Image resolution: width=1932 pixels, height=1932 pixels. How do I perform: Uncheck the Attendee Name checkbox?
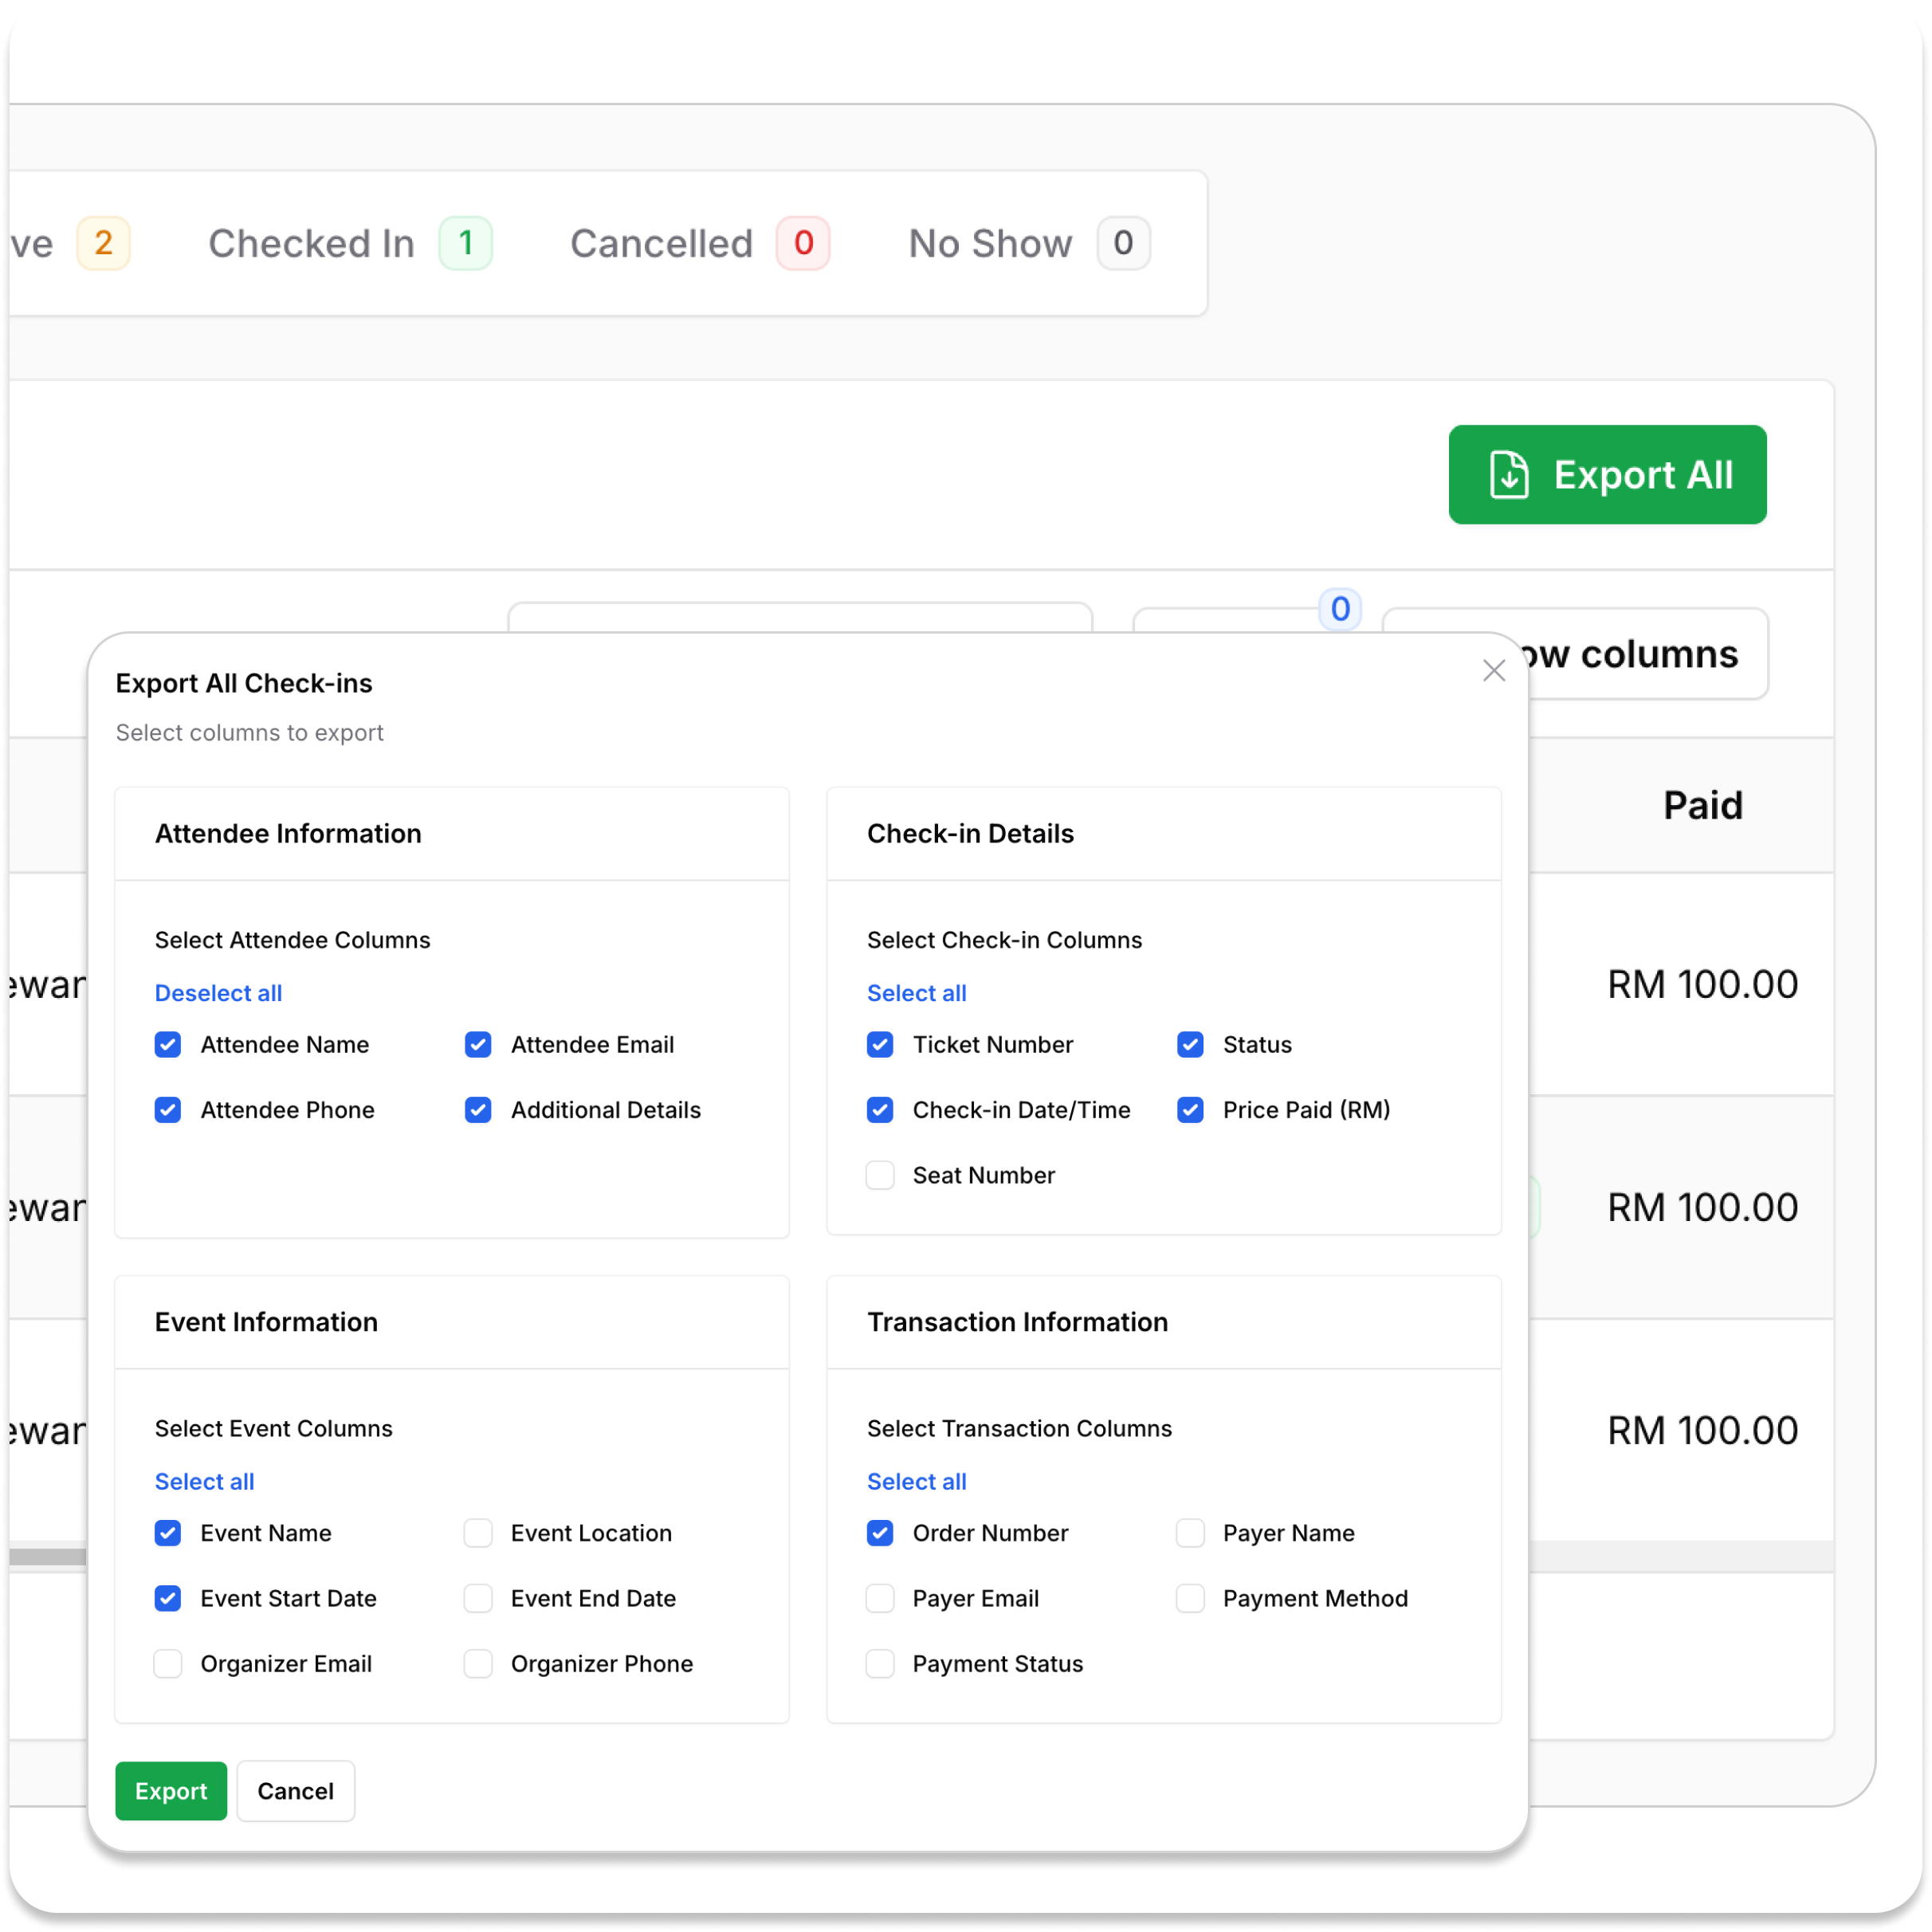click(x=168, y=1045)
